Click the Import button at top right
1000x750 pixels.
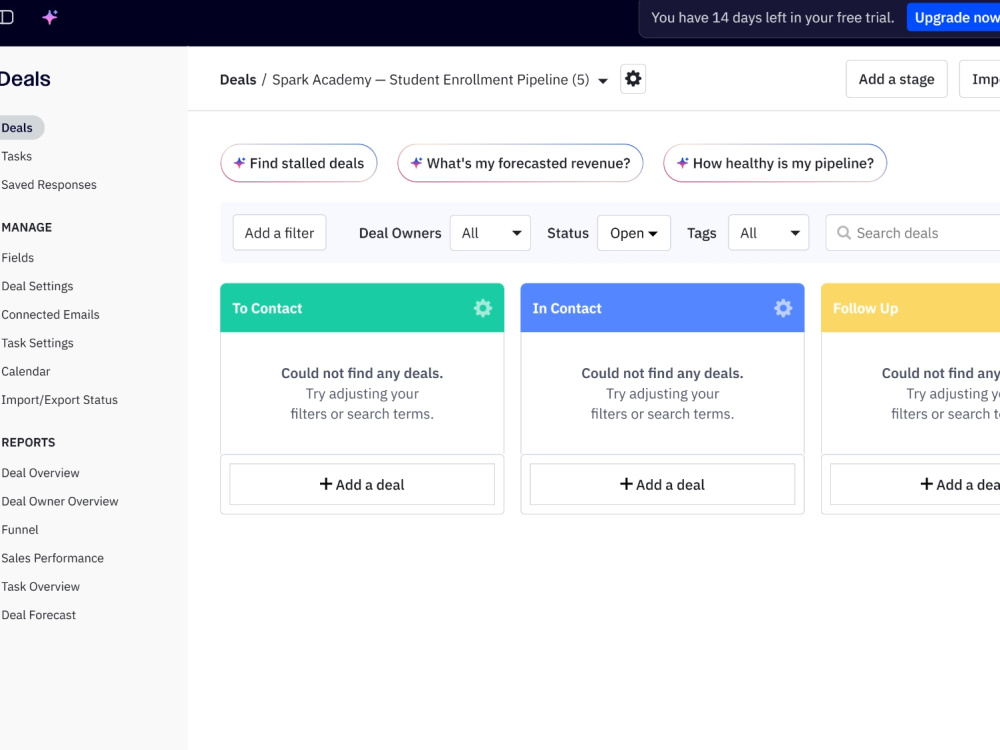(x=980, y=79)
